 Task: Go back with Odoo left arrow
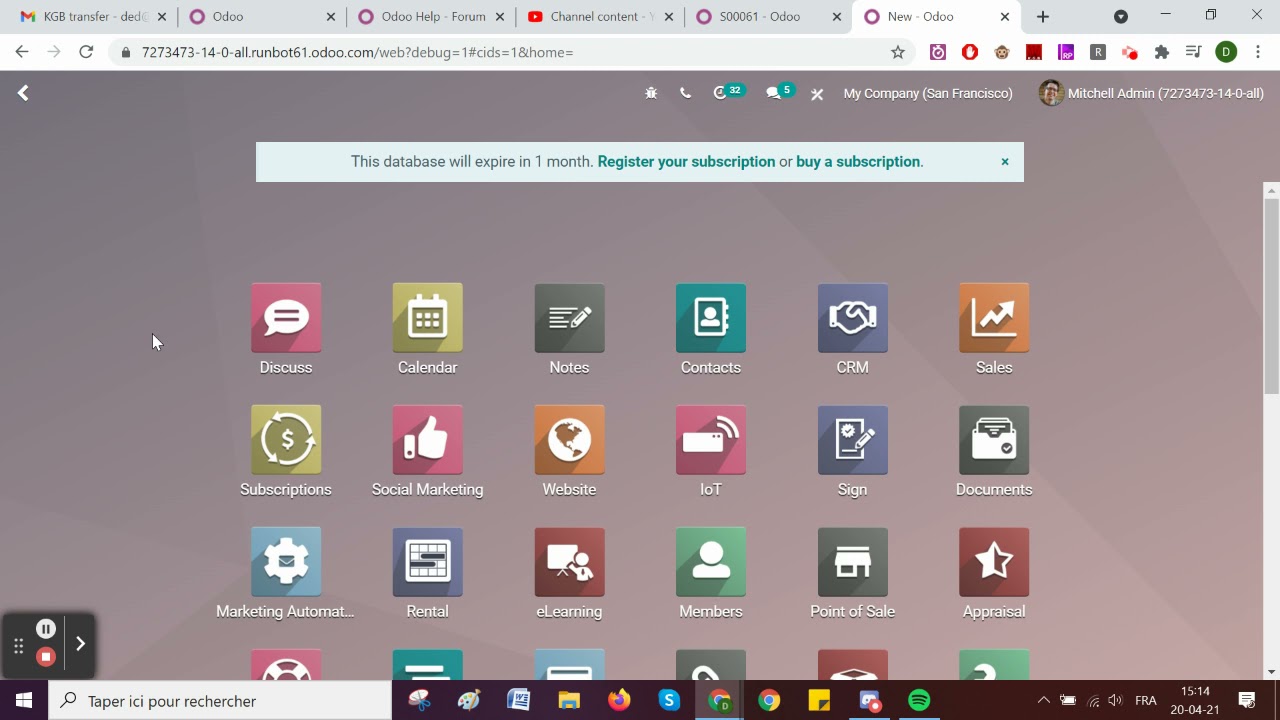click(x=23, y=93)
